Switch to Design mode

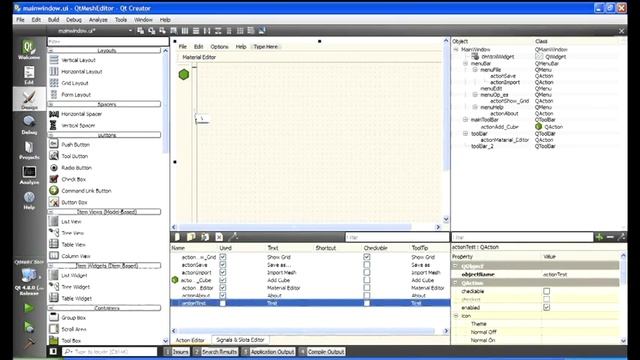(x=29, y=100)
